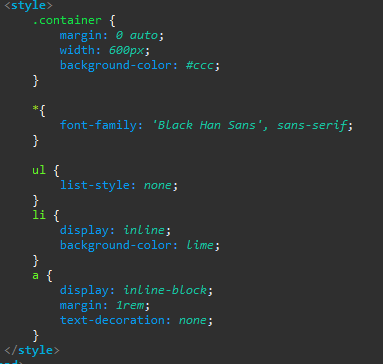
Task: Click the closing style tag
Action: [x=32, y=350]
